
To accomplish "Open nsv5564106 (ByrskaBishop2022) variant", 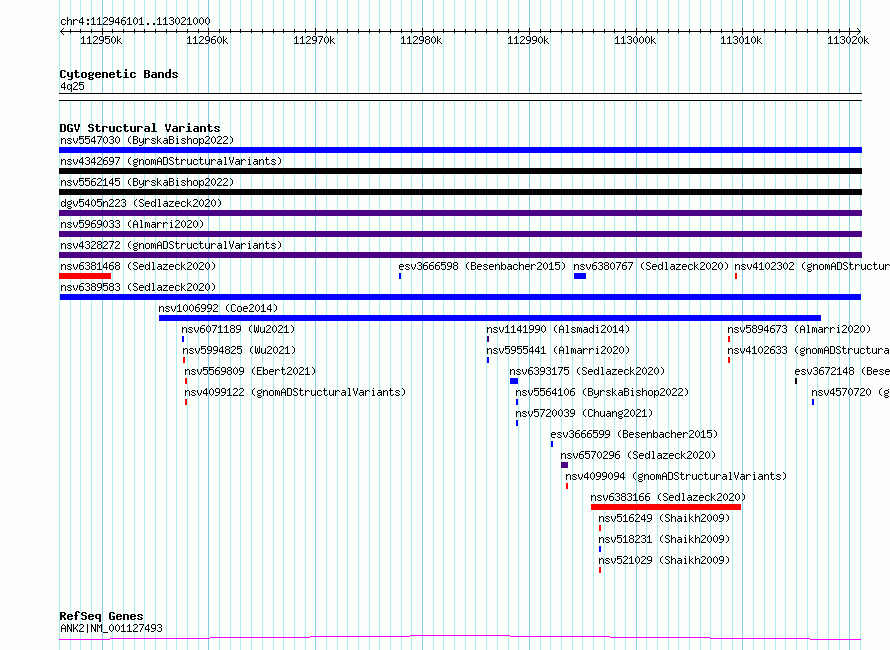I will coord(602,392).
